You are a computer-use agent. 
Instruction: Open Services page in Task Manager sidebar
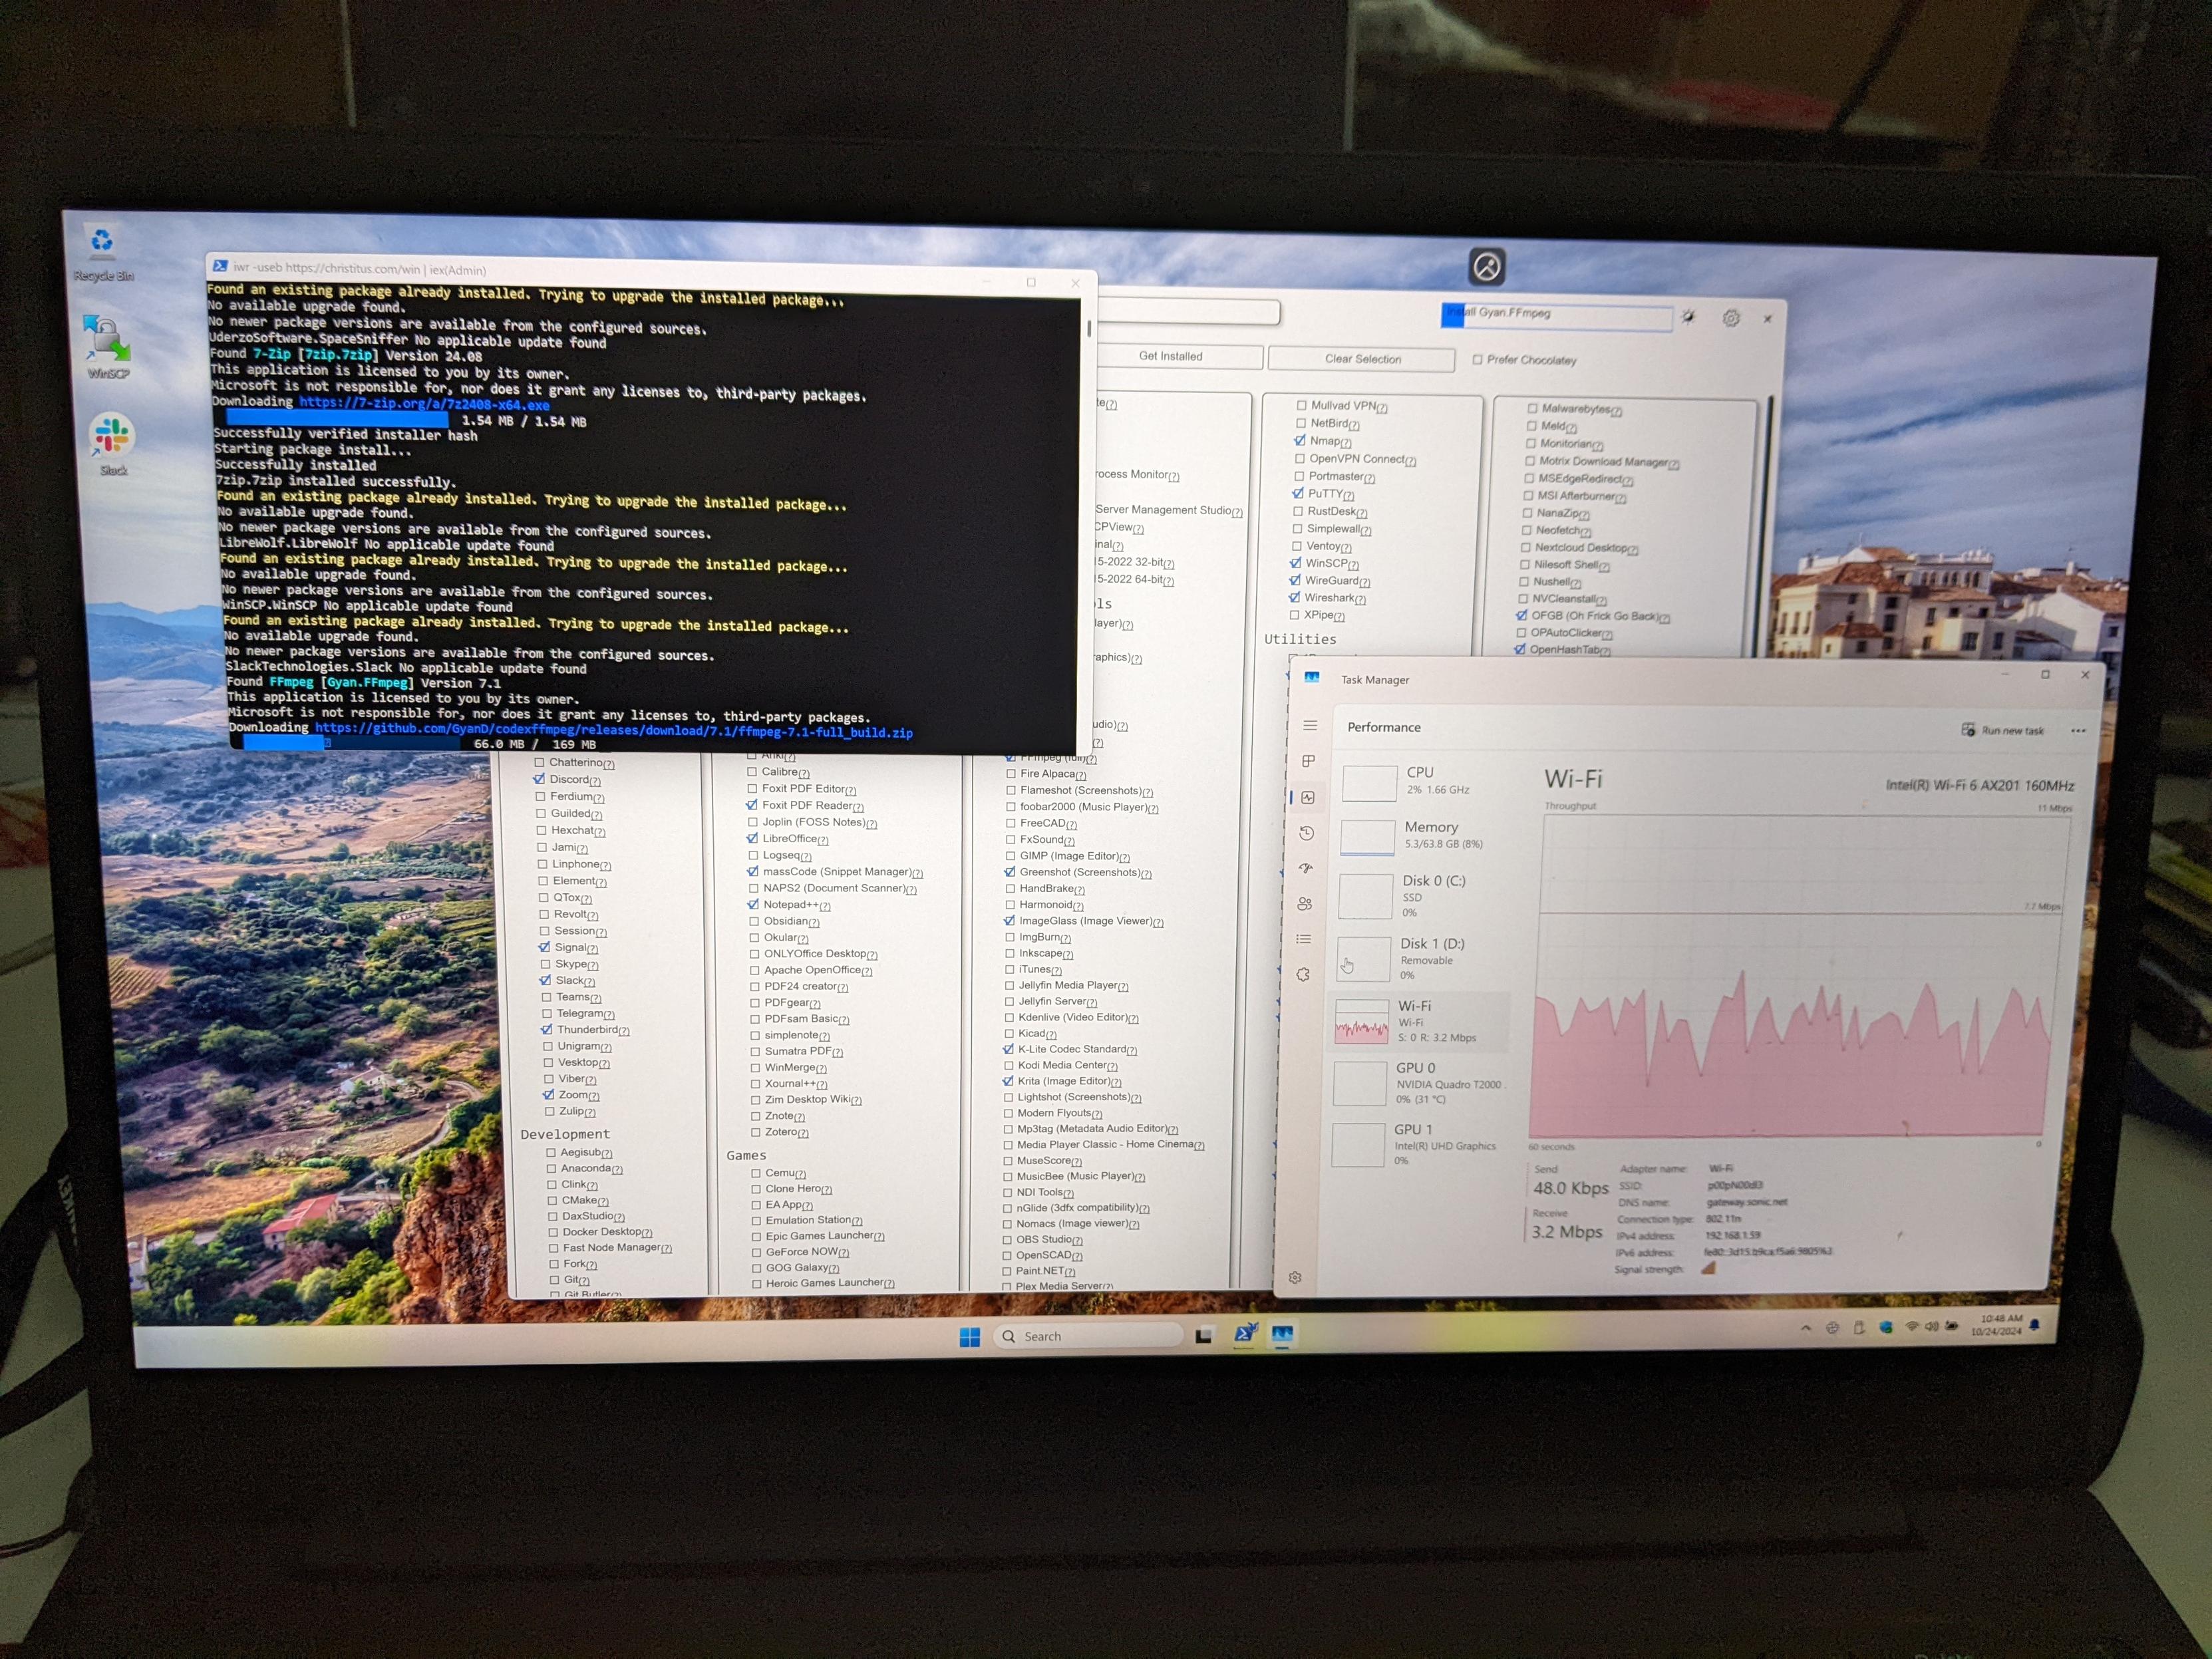pos(1302,974)
